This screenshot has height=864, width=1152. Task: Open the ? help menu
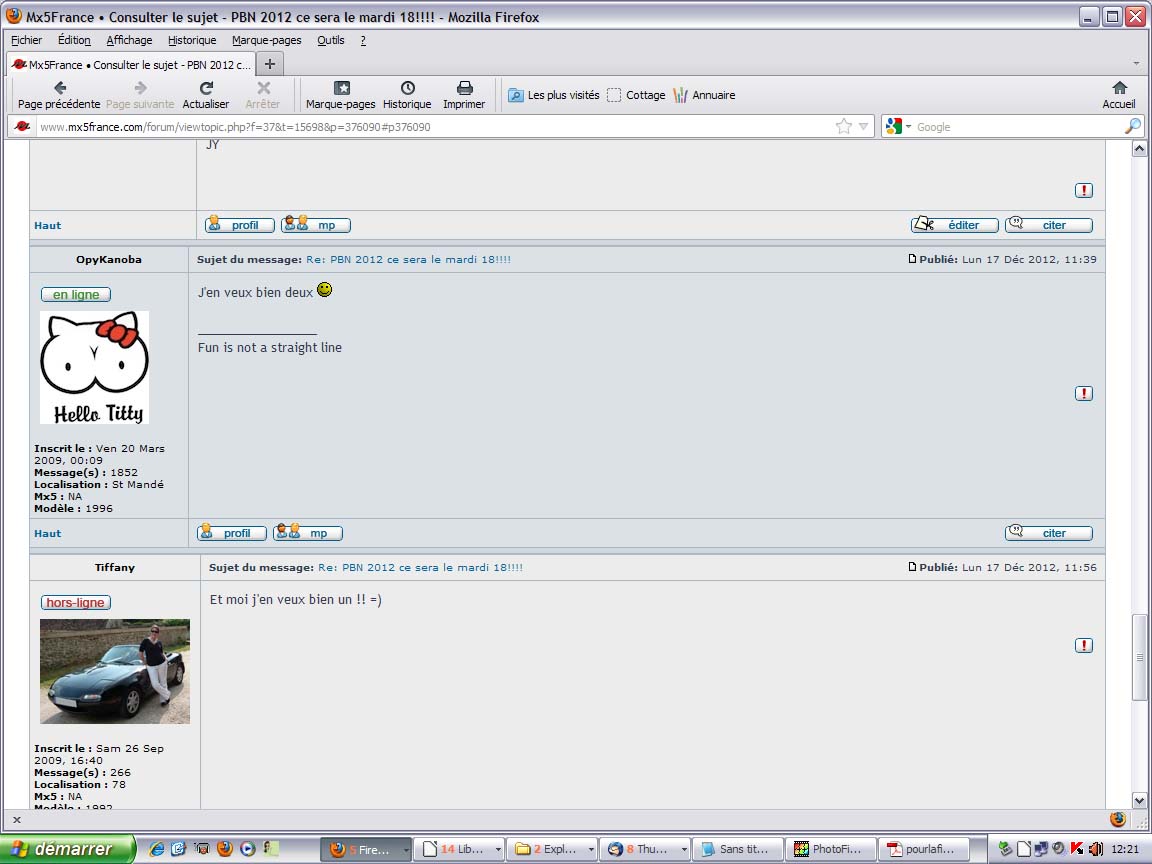[x=363, y=40]
